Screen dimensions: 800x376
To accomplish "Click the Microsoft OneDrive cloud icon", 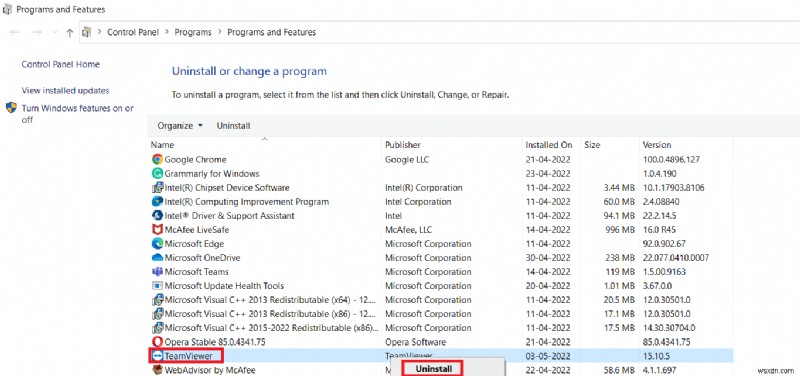I will click(x=157, y=258).
